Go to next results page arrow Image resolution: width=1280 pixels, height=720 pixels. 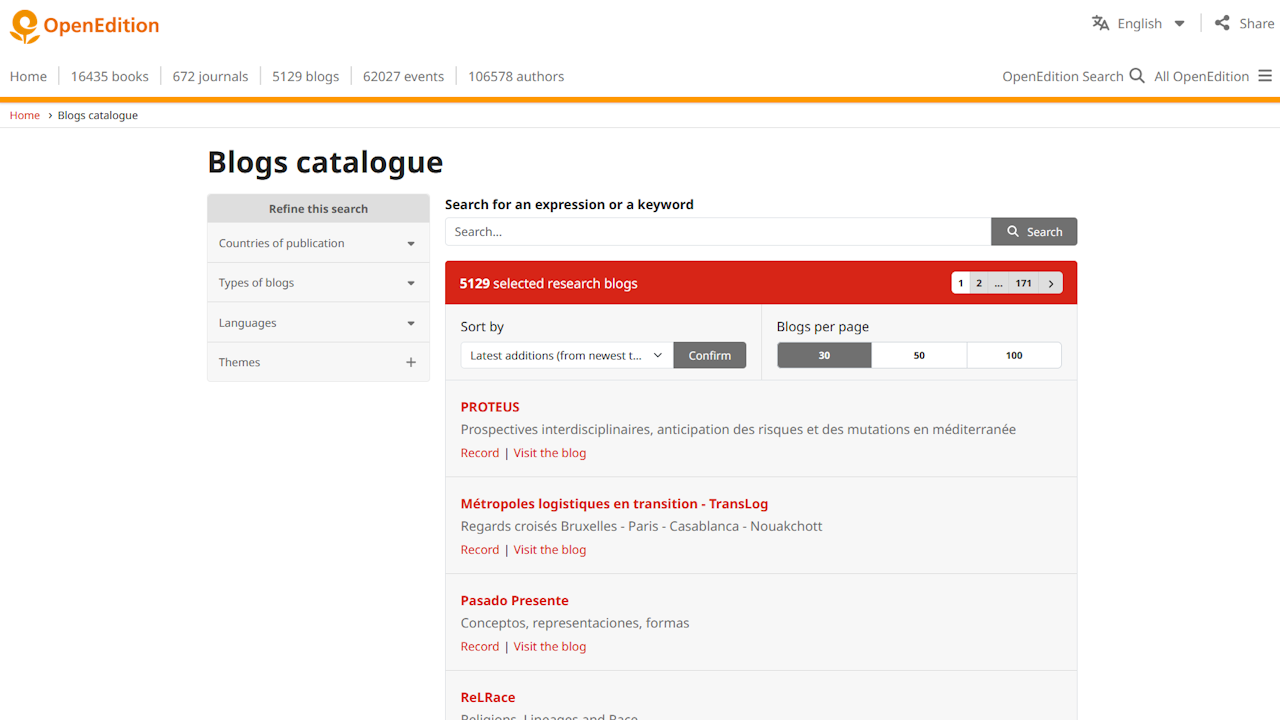(1051, 283)
